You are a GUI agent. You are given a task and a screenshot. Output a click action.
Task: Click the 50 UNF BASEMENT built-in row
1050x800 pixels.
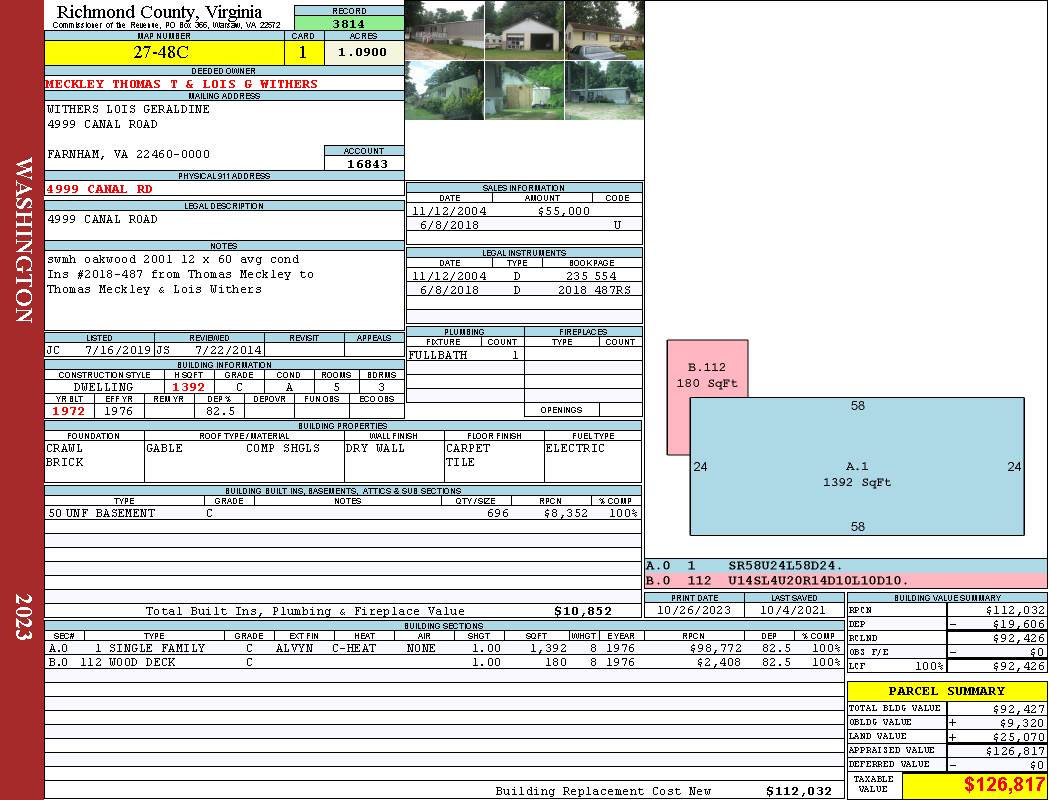click(x=342, y=513)
